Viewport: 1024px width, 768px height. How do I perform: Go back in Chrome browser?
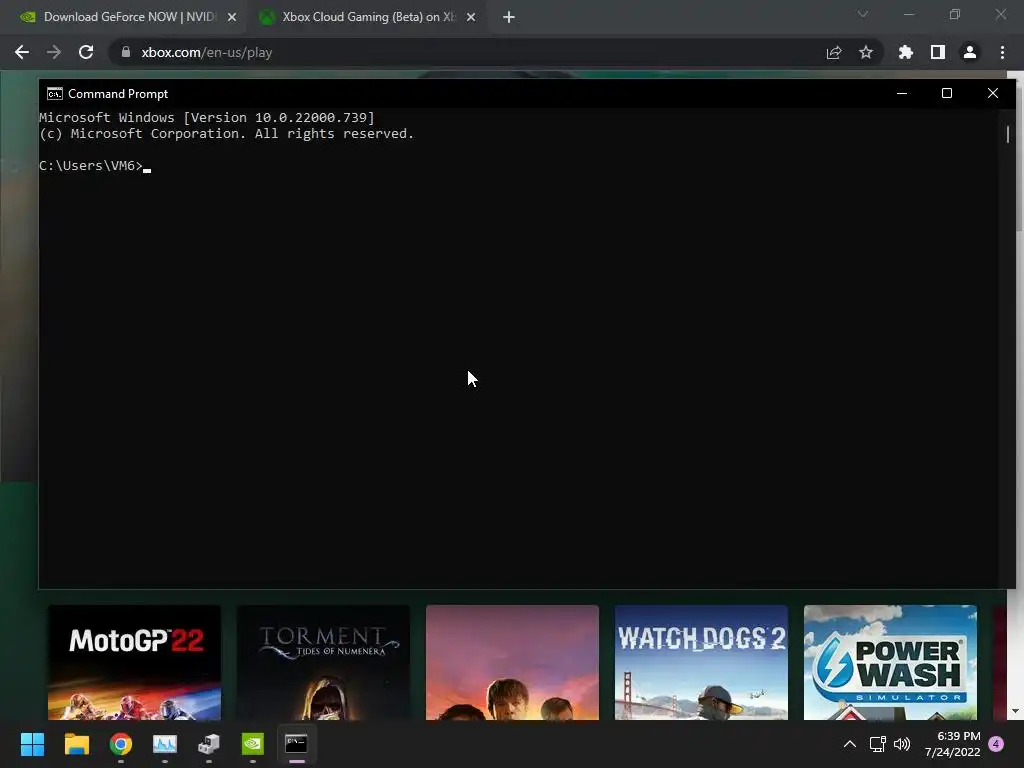tap(22, 52)
